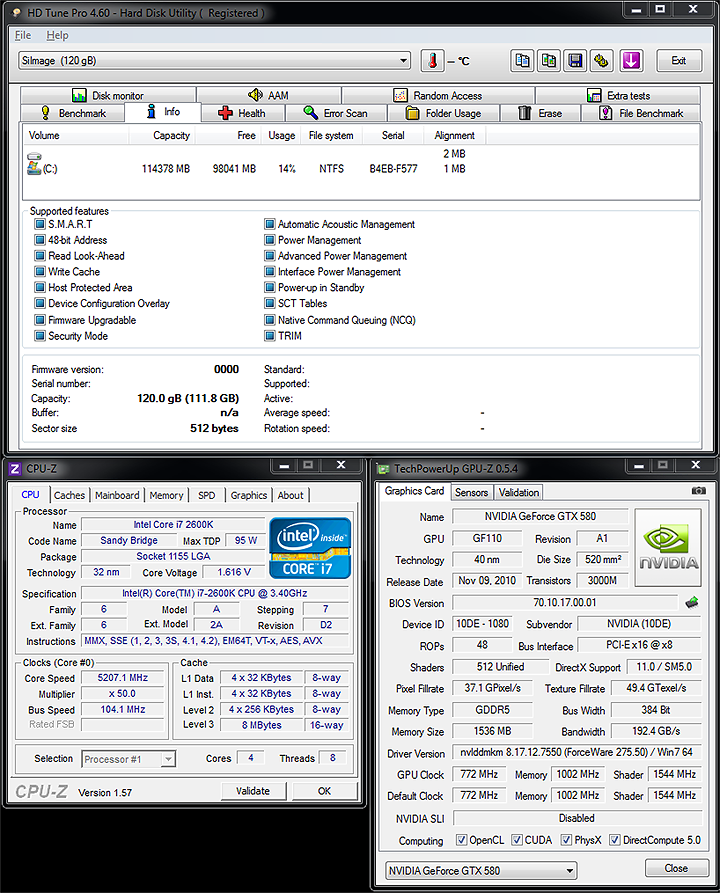
Task: Open the Processor #1 selection dropdown
Action: [129, 759]
